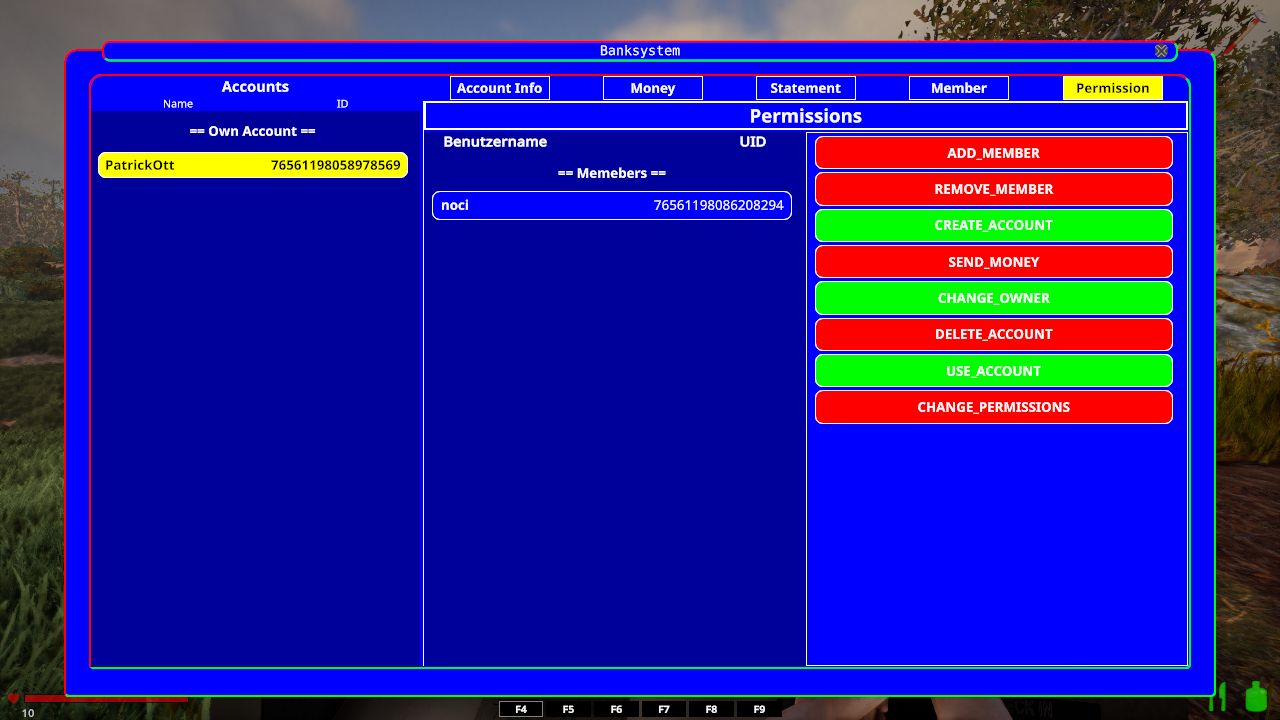This screenshot has height=720, width=1280.
Task: Select member noci in the members list
Action: click(x=612, y=205)
